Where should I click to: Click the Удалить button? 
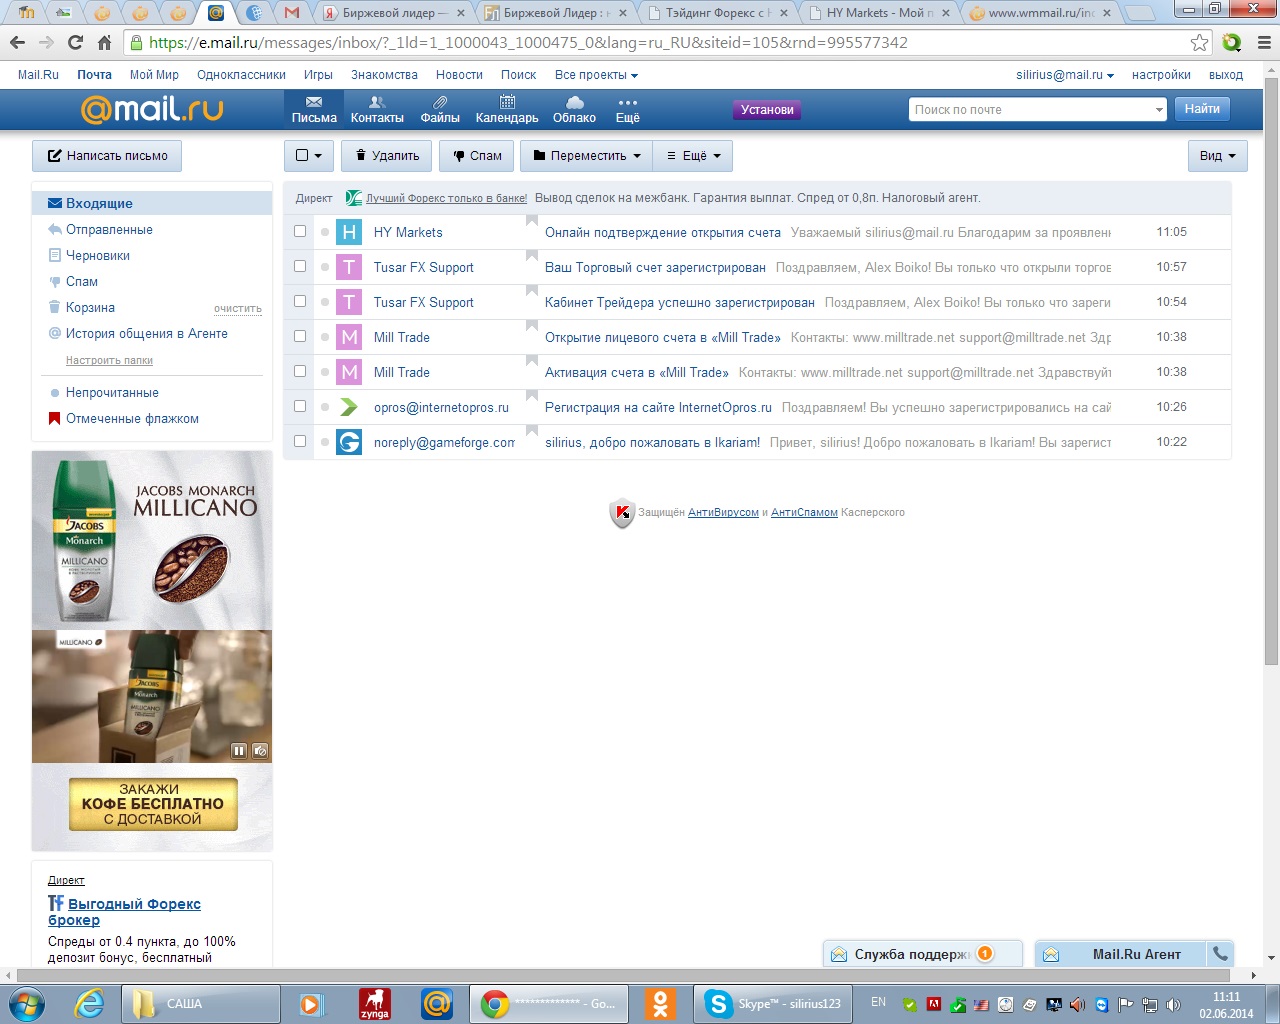(387, 156)
